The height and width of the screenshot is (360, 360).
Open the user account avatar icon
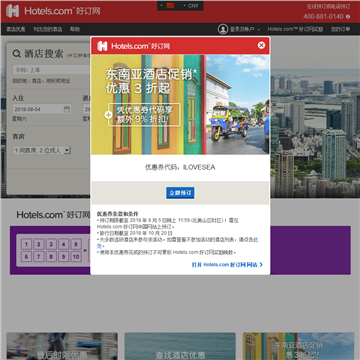[x=223, y=29]
